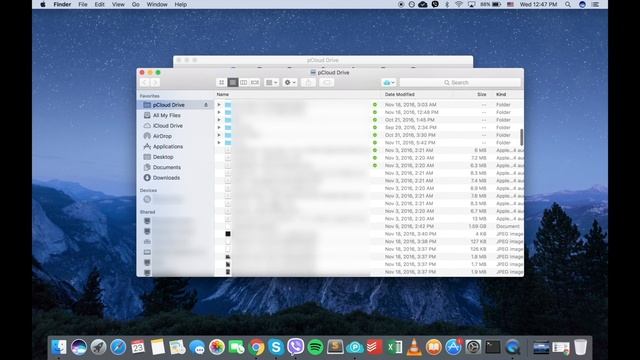The height and width of the screenshot is (360, 640).
Task: Expand folder modified Nov 18, 2016, 3:03 AM
Action: (219, 105)
